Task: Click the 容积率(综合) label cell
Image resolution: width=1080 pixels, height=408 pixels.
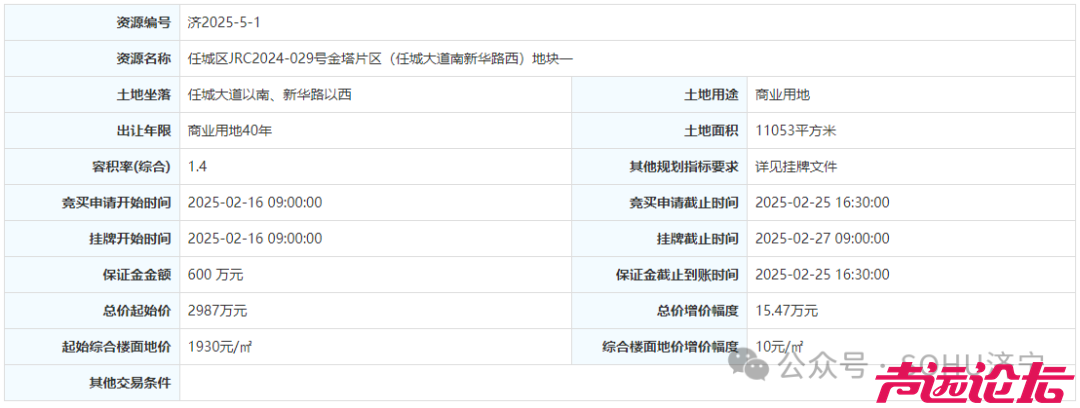Action: tap(93, 167)
